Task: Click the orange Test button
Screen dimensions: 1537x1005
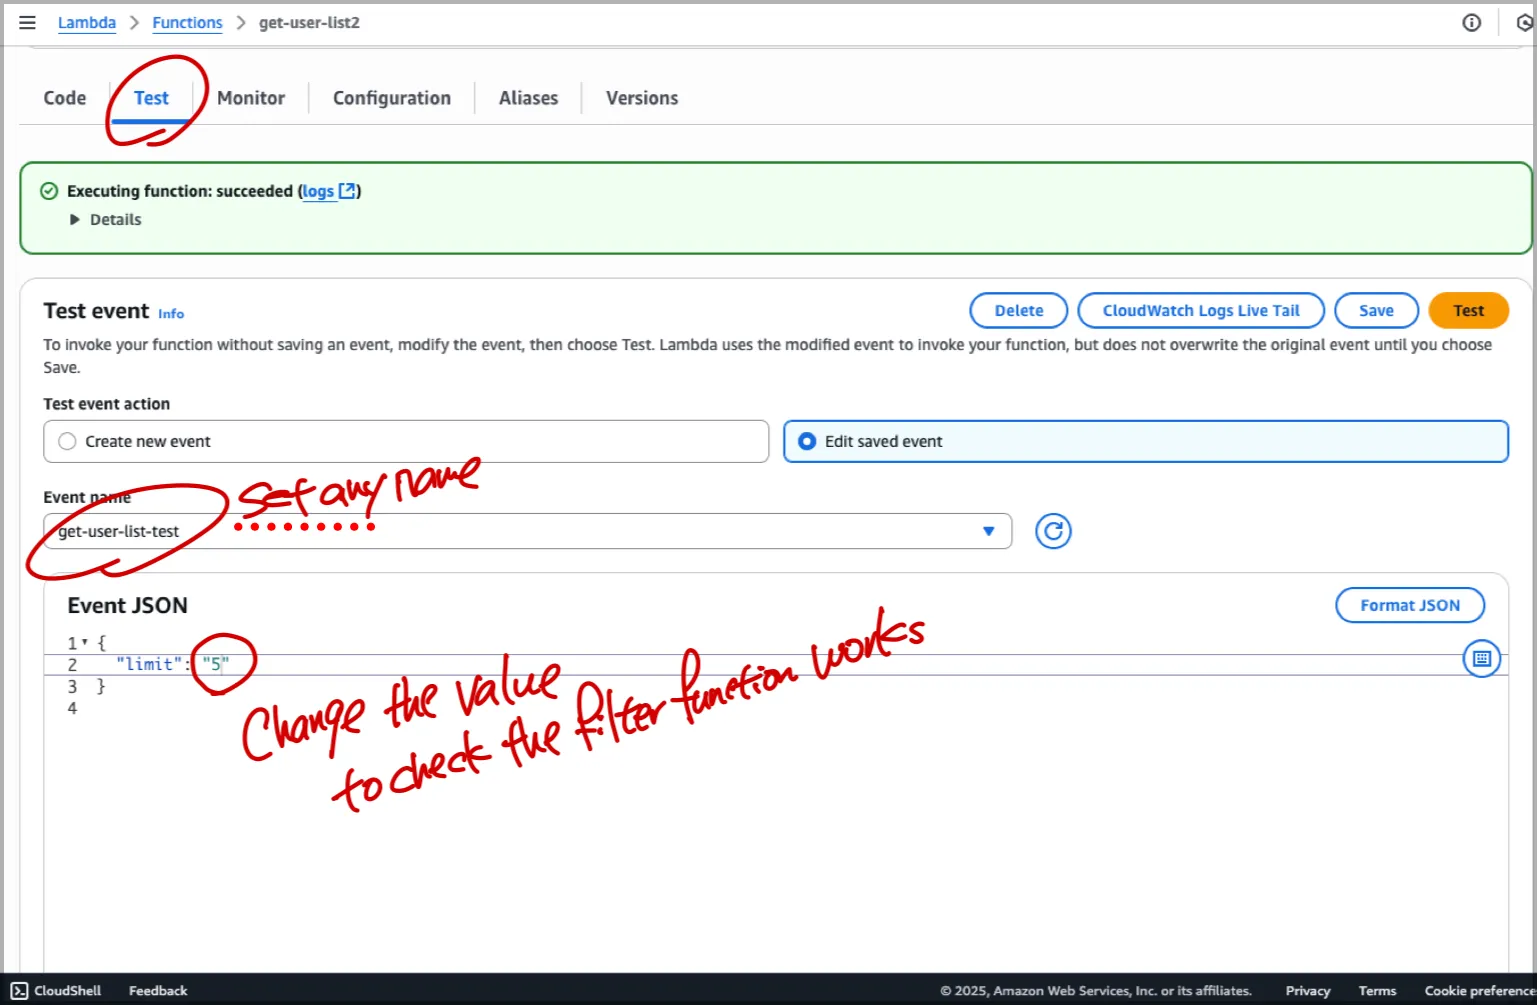Action: tap(1467, 310)
